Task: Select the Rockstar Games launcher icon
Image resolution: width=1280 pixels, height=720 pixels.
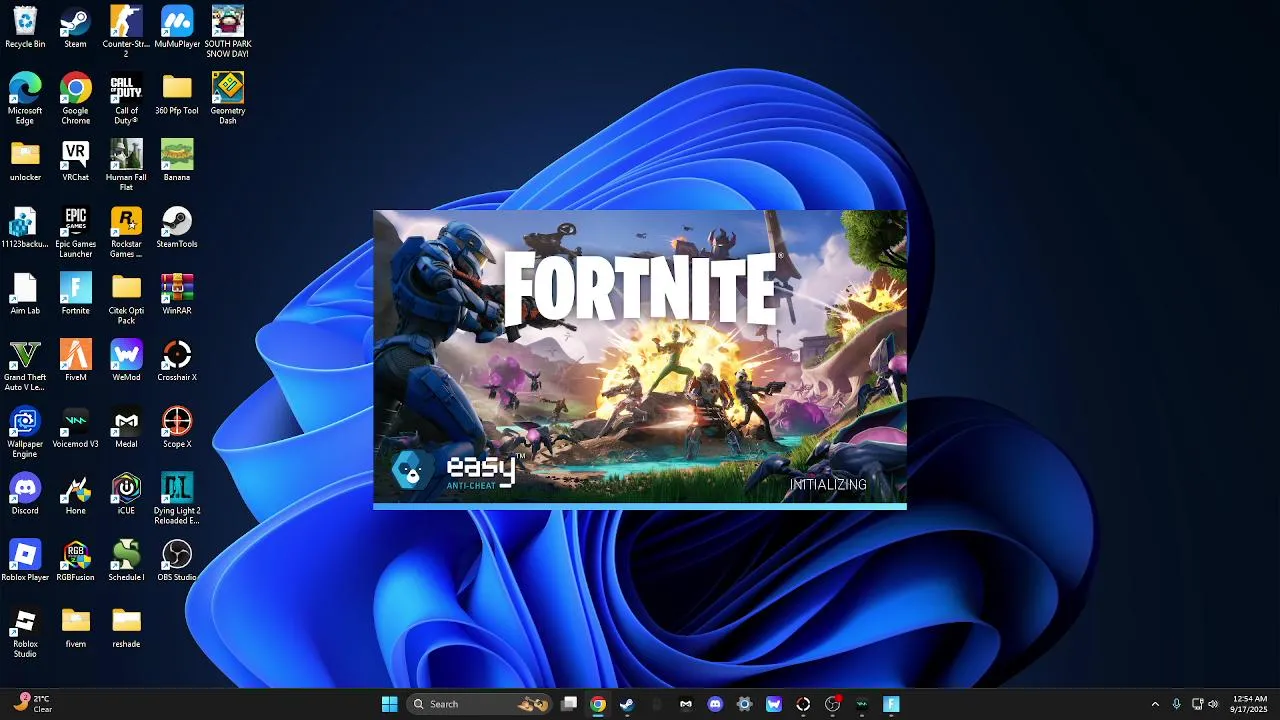Action: click(x=126, y=232)
